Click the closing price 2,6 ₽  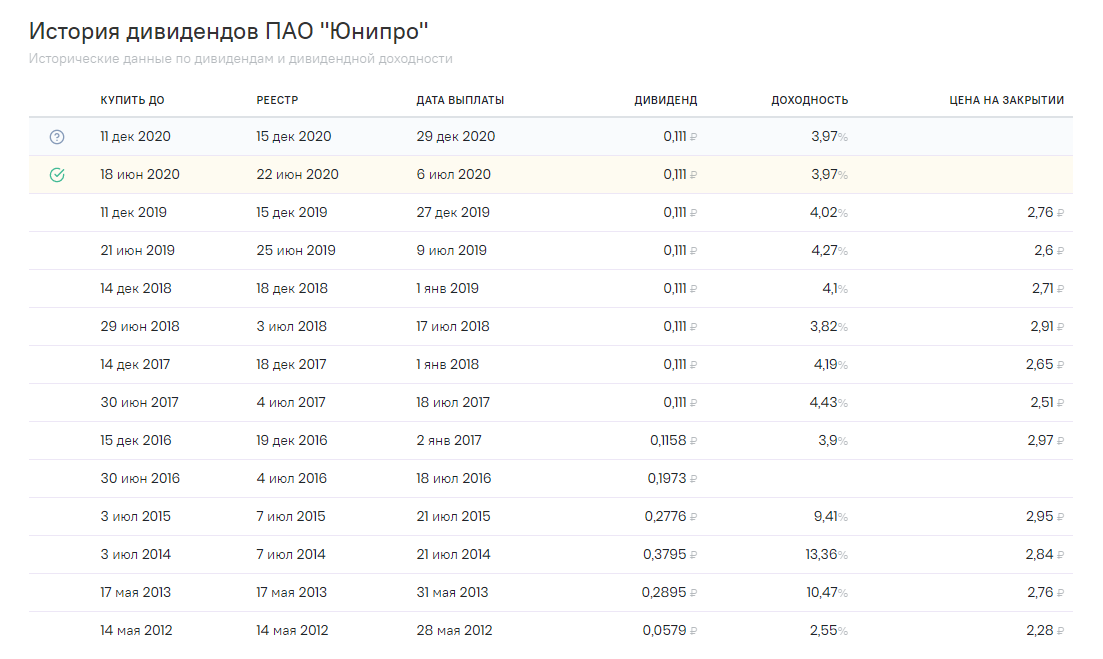(1049, 250)
